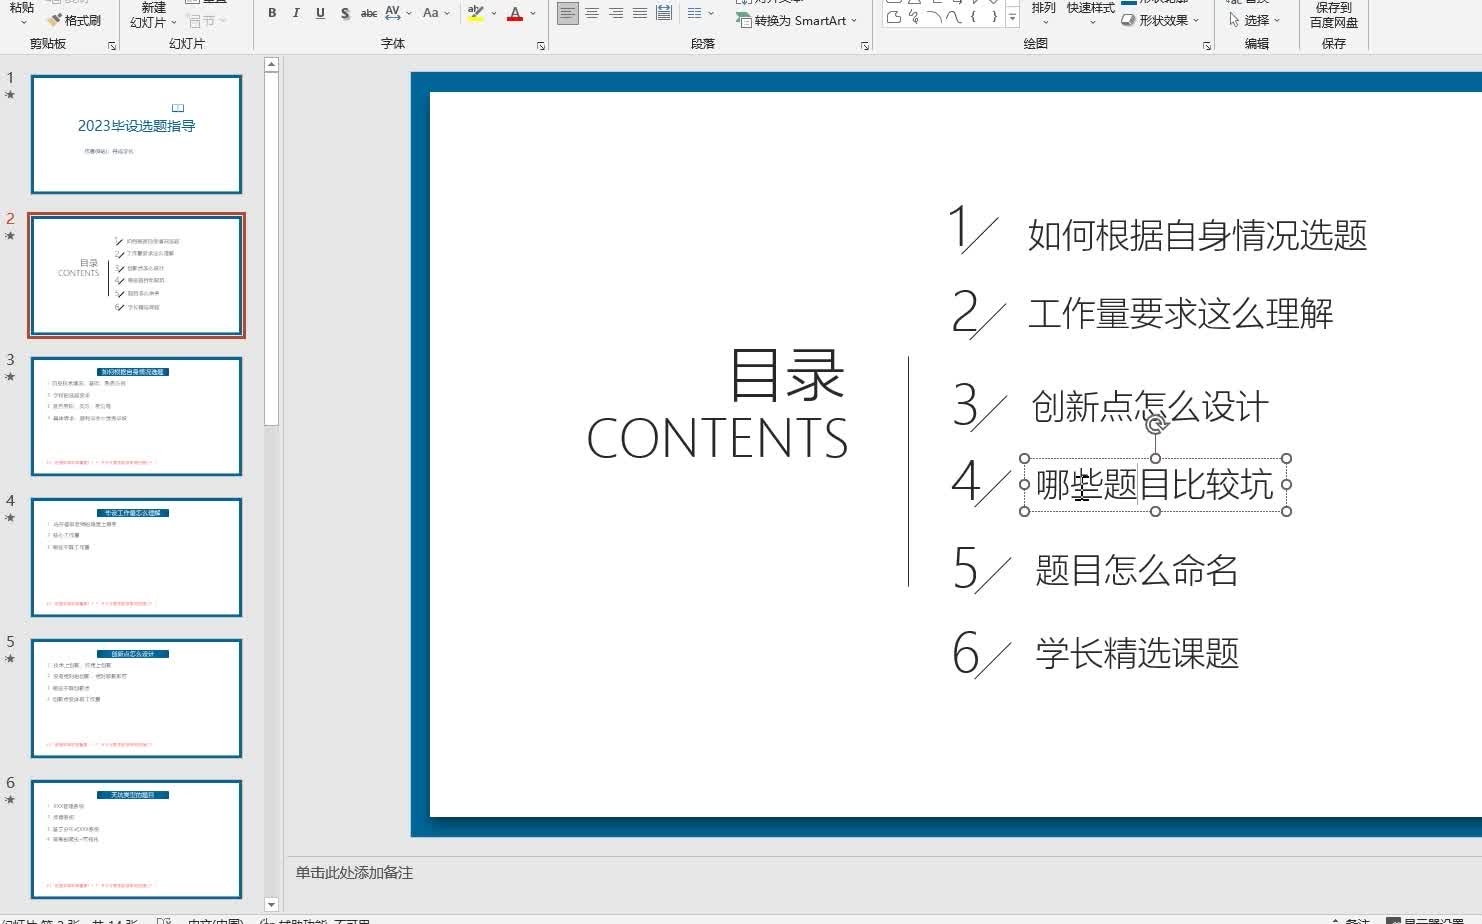Viewport: 1482px width, 924px height.
Task: Select slide 3 thumbnail
Action: 136,416
